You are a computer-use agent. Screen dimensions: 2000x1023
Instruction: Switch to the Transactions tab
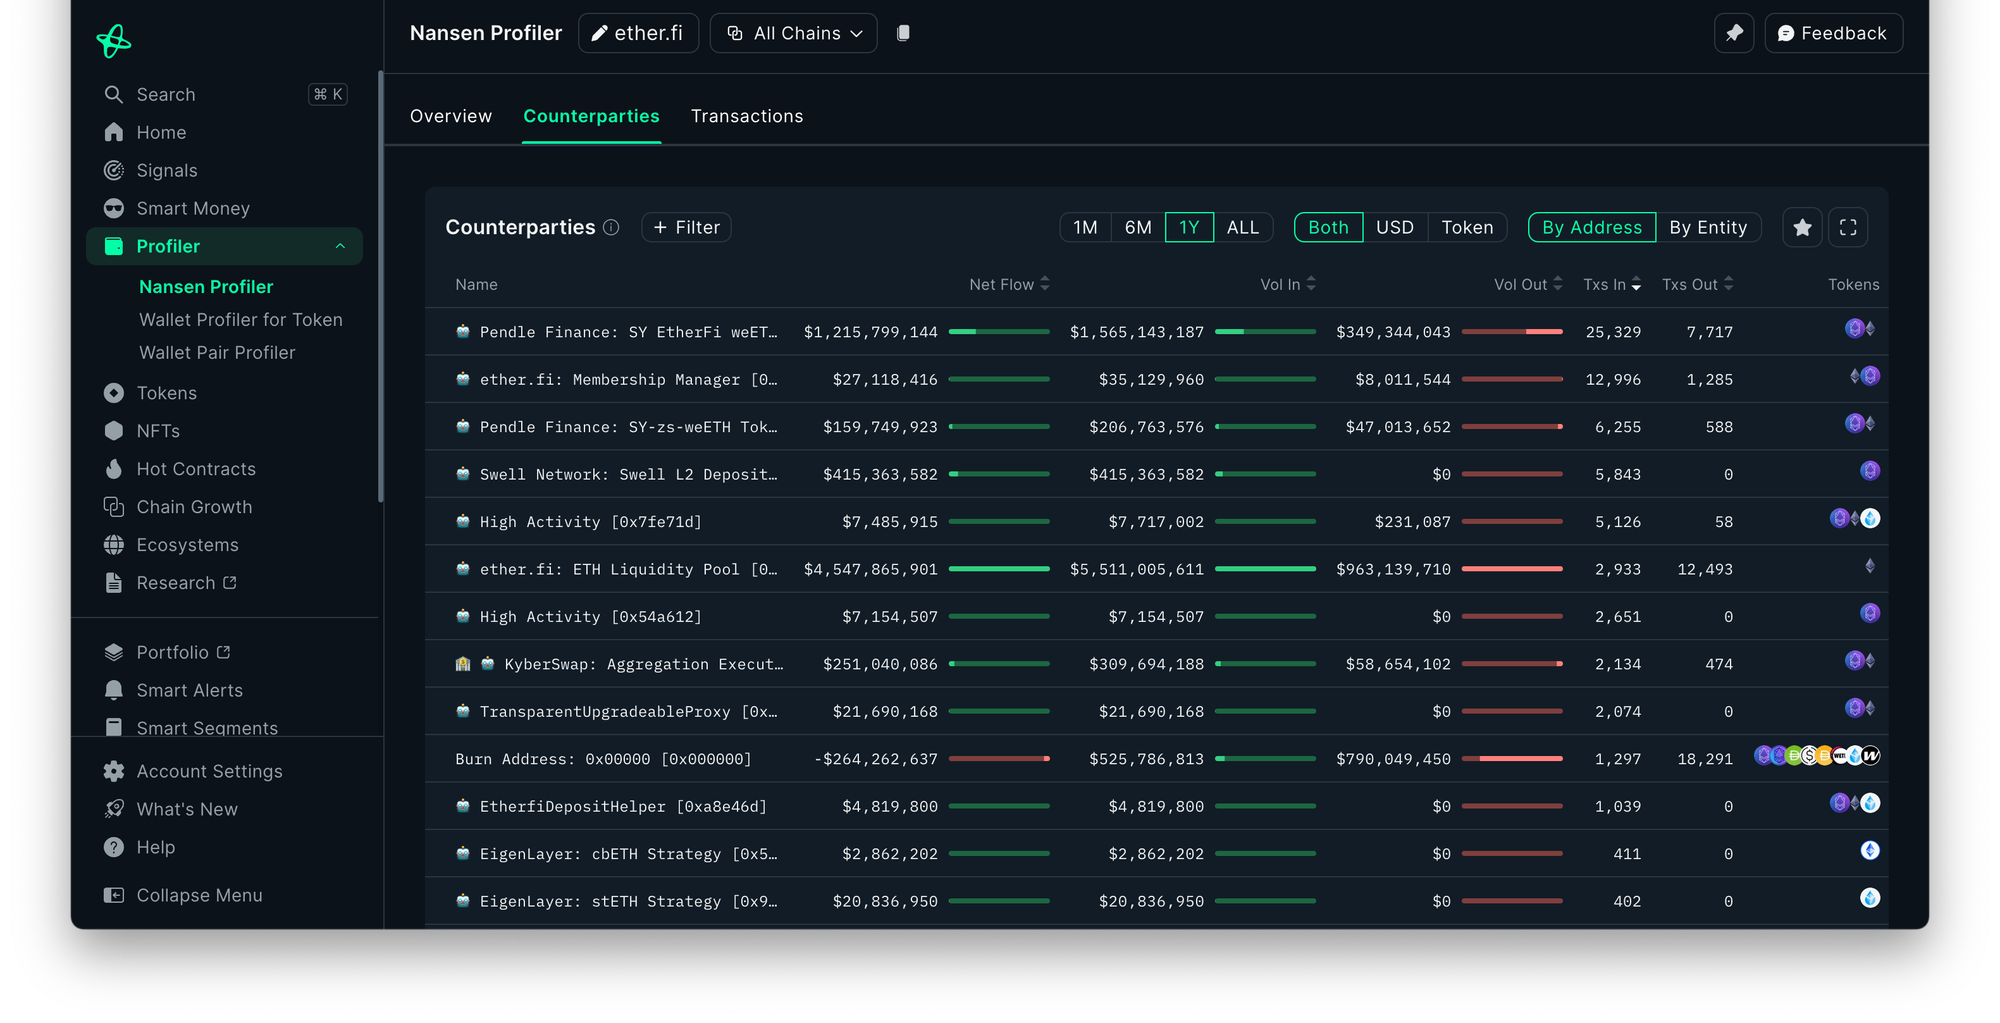coord(747,116)
